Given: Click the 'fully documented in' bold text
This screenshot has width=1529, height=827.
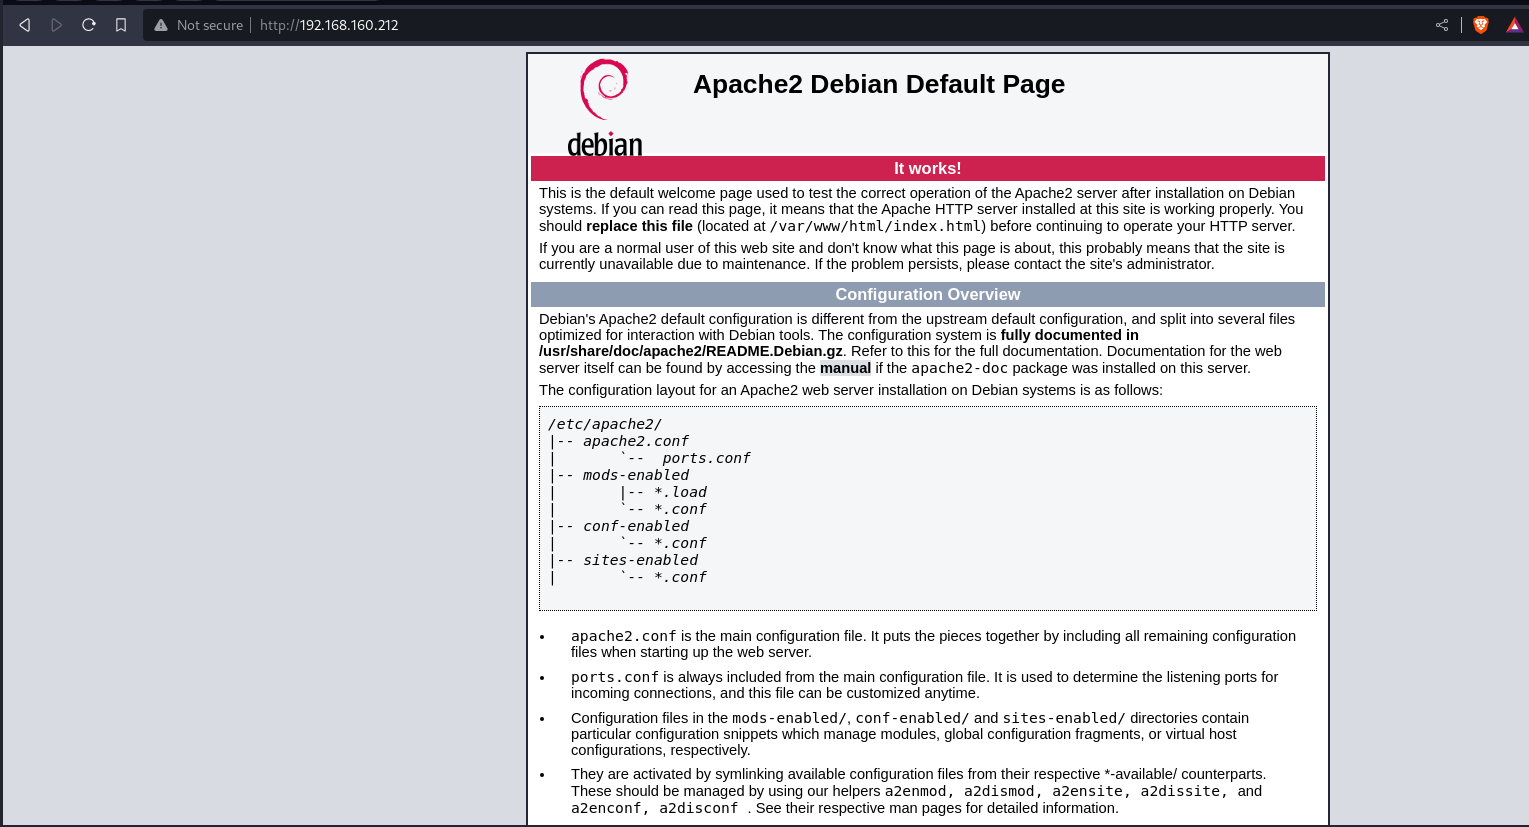Looking at the screenshot, I should [x=1070, y=335].
